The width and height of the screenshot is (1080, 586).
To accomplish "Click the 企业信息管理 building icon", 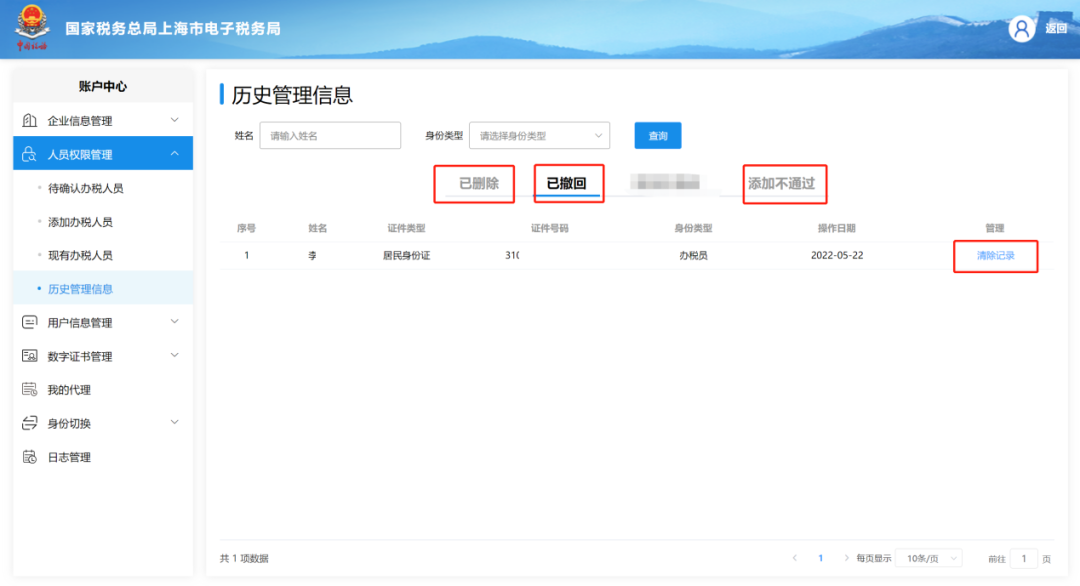I will tap(30, 121).
